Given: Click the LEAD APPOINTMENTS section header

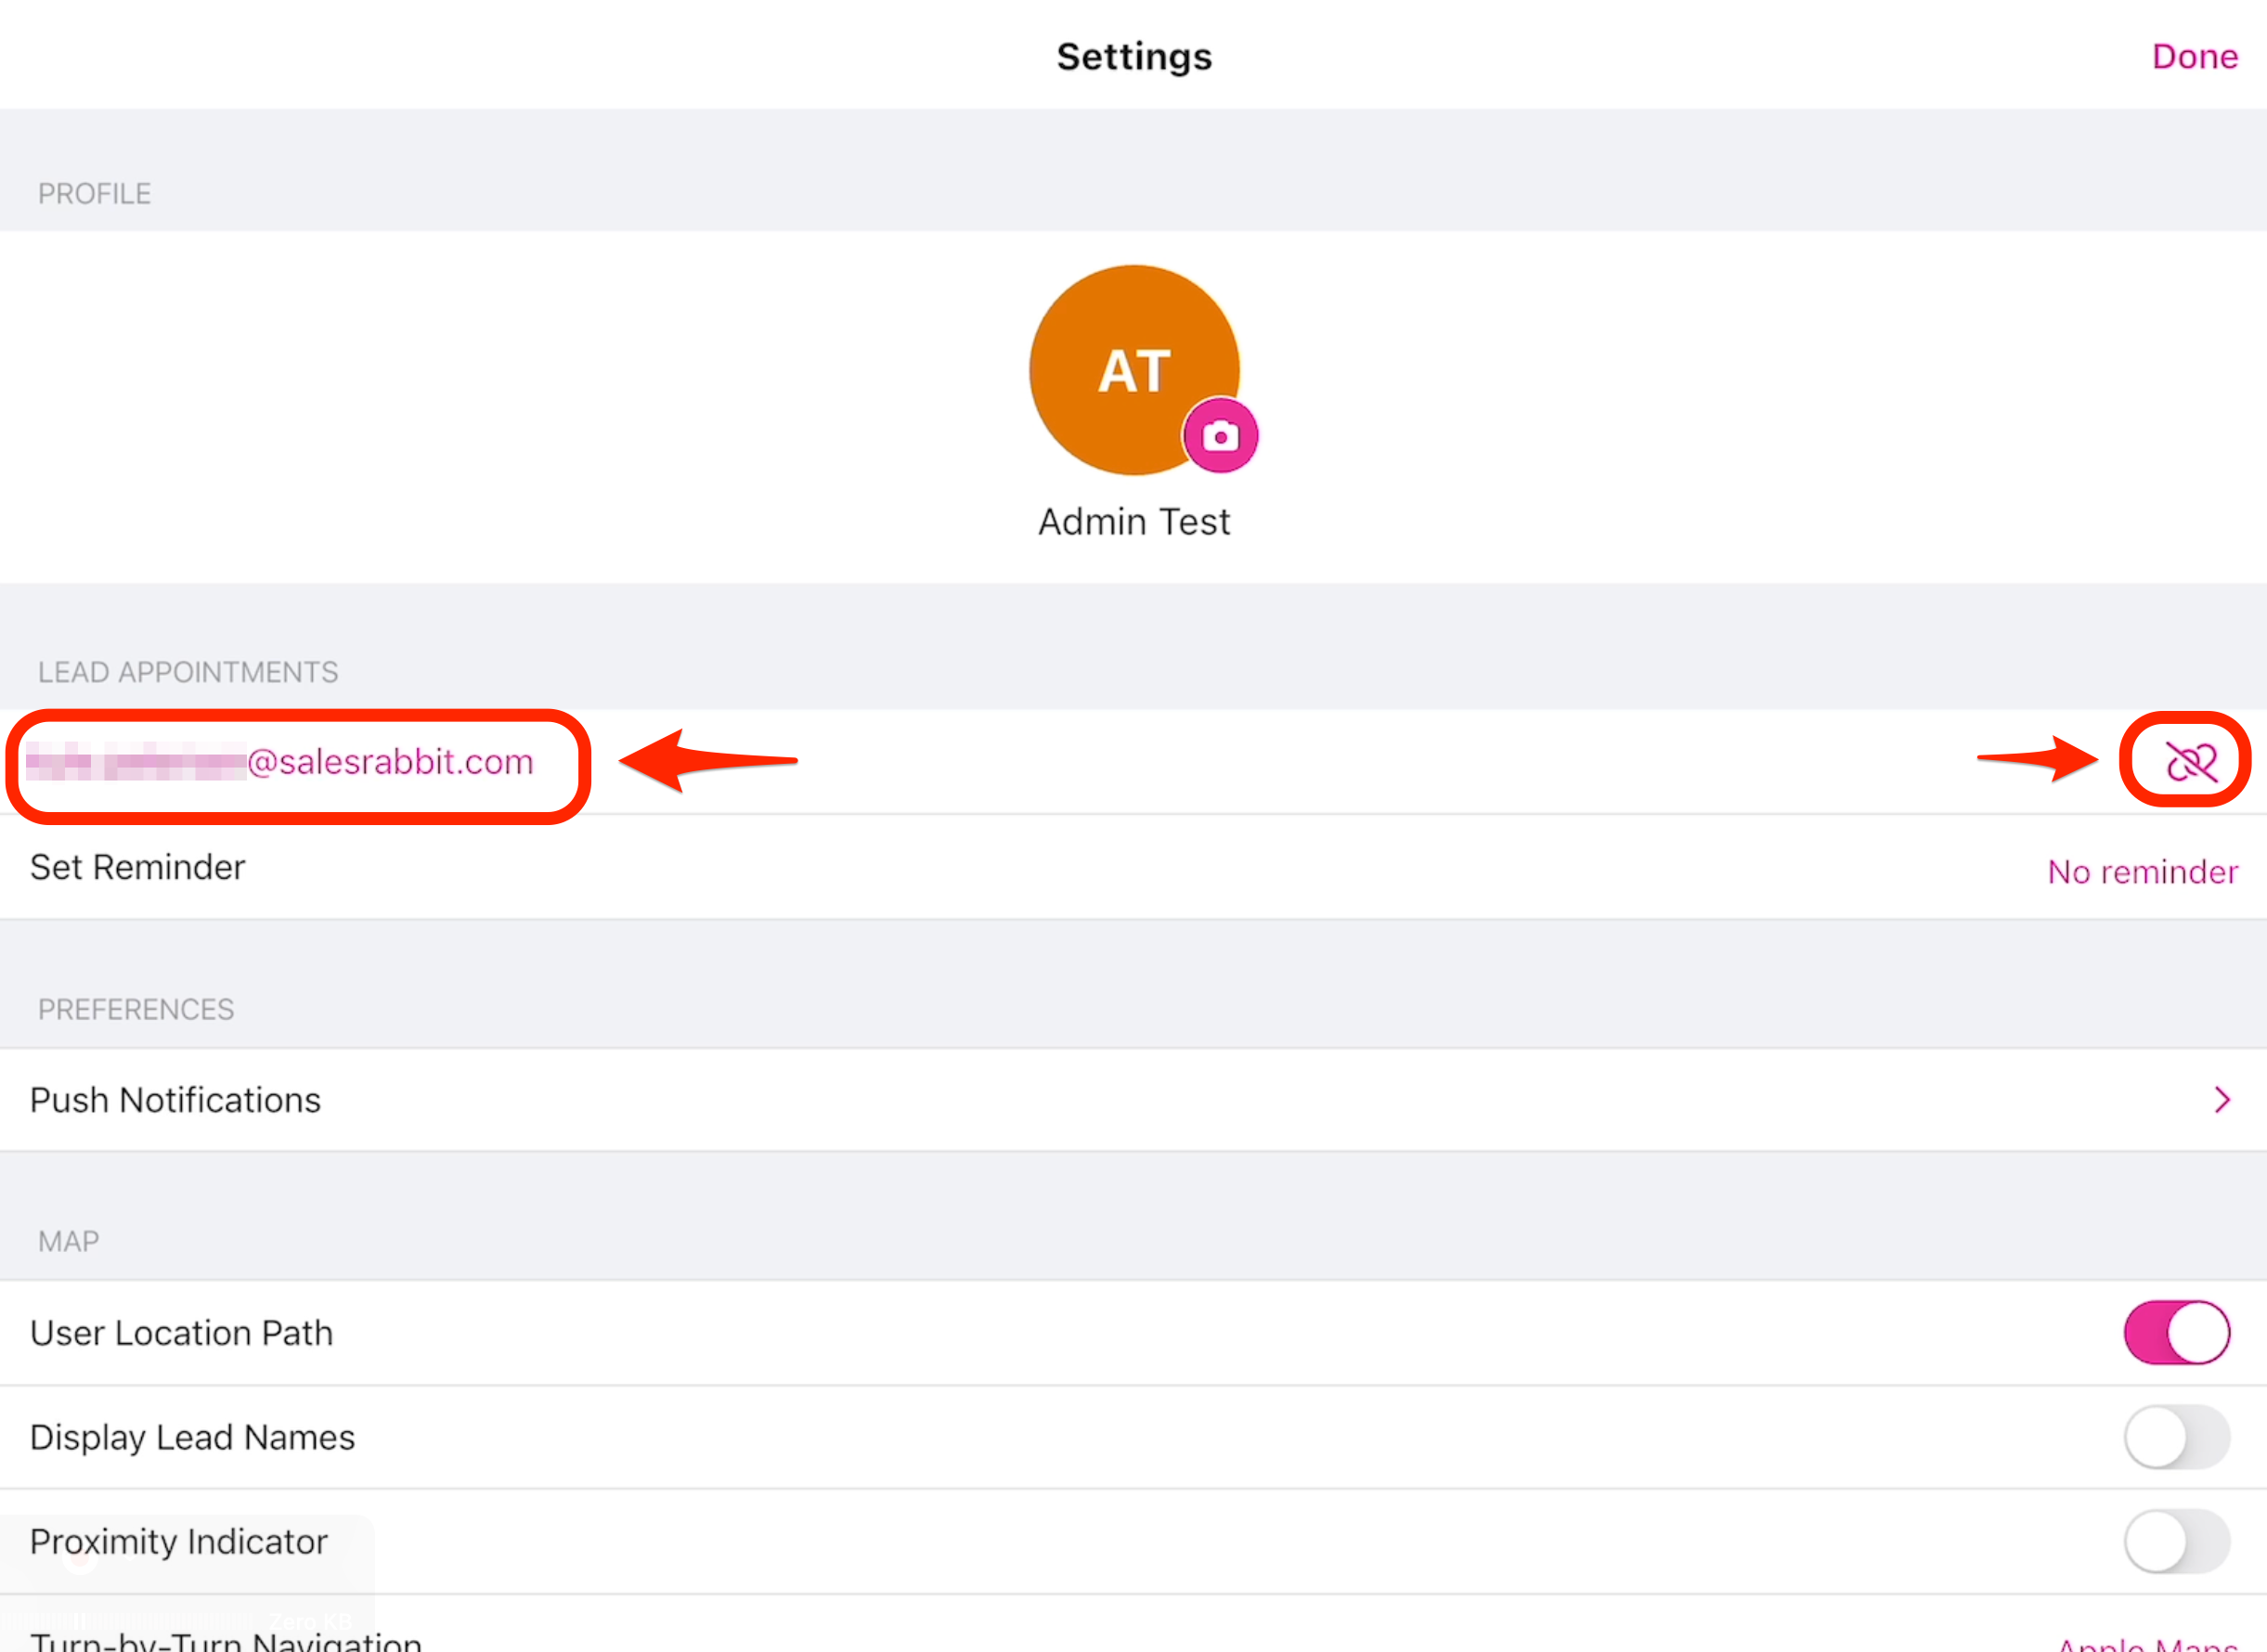Looking at the screenshot, I should (x=188, y=672).
